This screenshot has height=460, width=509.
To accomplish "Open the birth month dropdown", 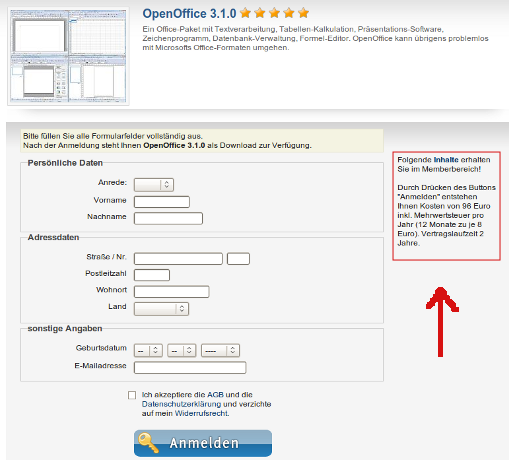I will coord(182,351).
